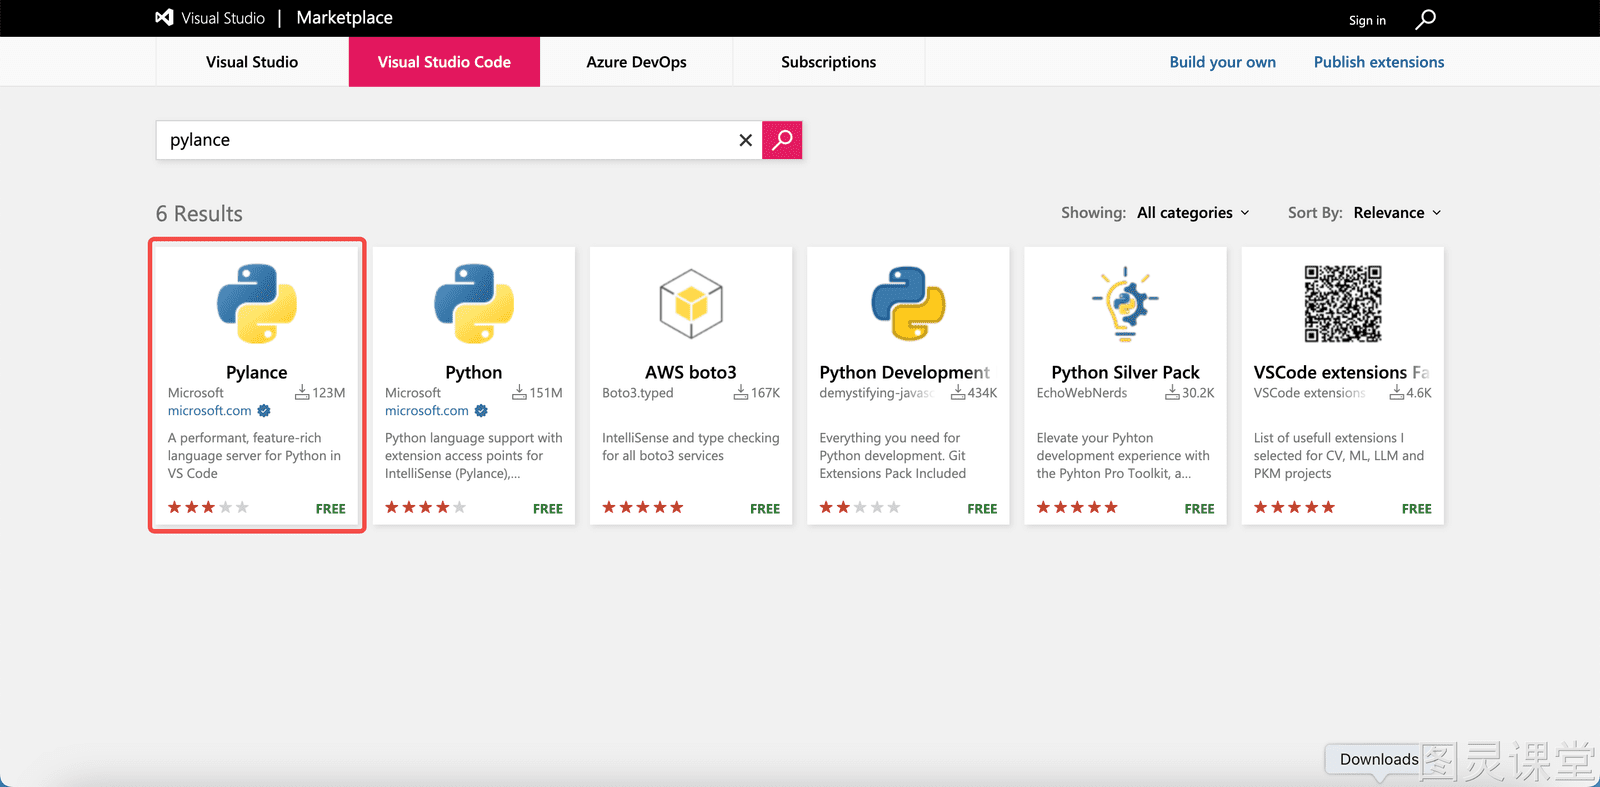Click Pylance's three-star rating

click(x=208, y=508)
